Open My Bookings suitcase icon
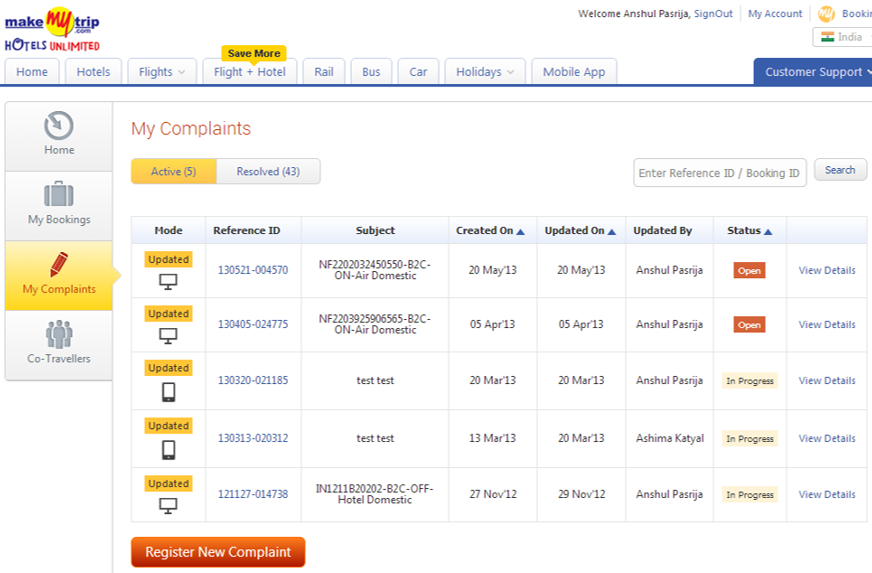Screen dimensions: 872x573 tap(58, 194)
